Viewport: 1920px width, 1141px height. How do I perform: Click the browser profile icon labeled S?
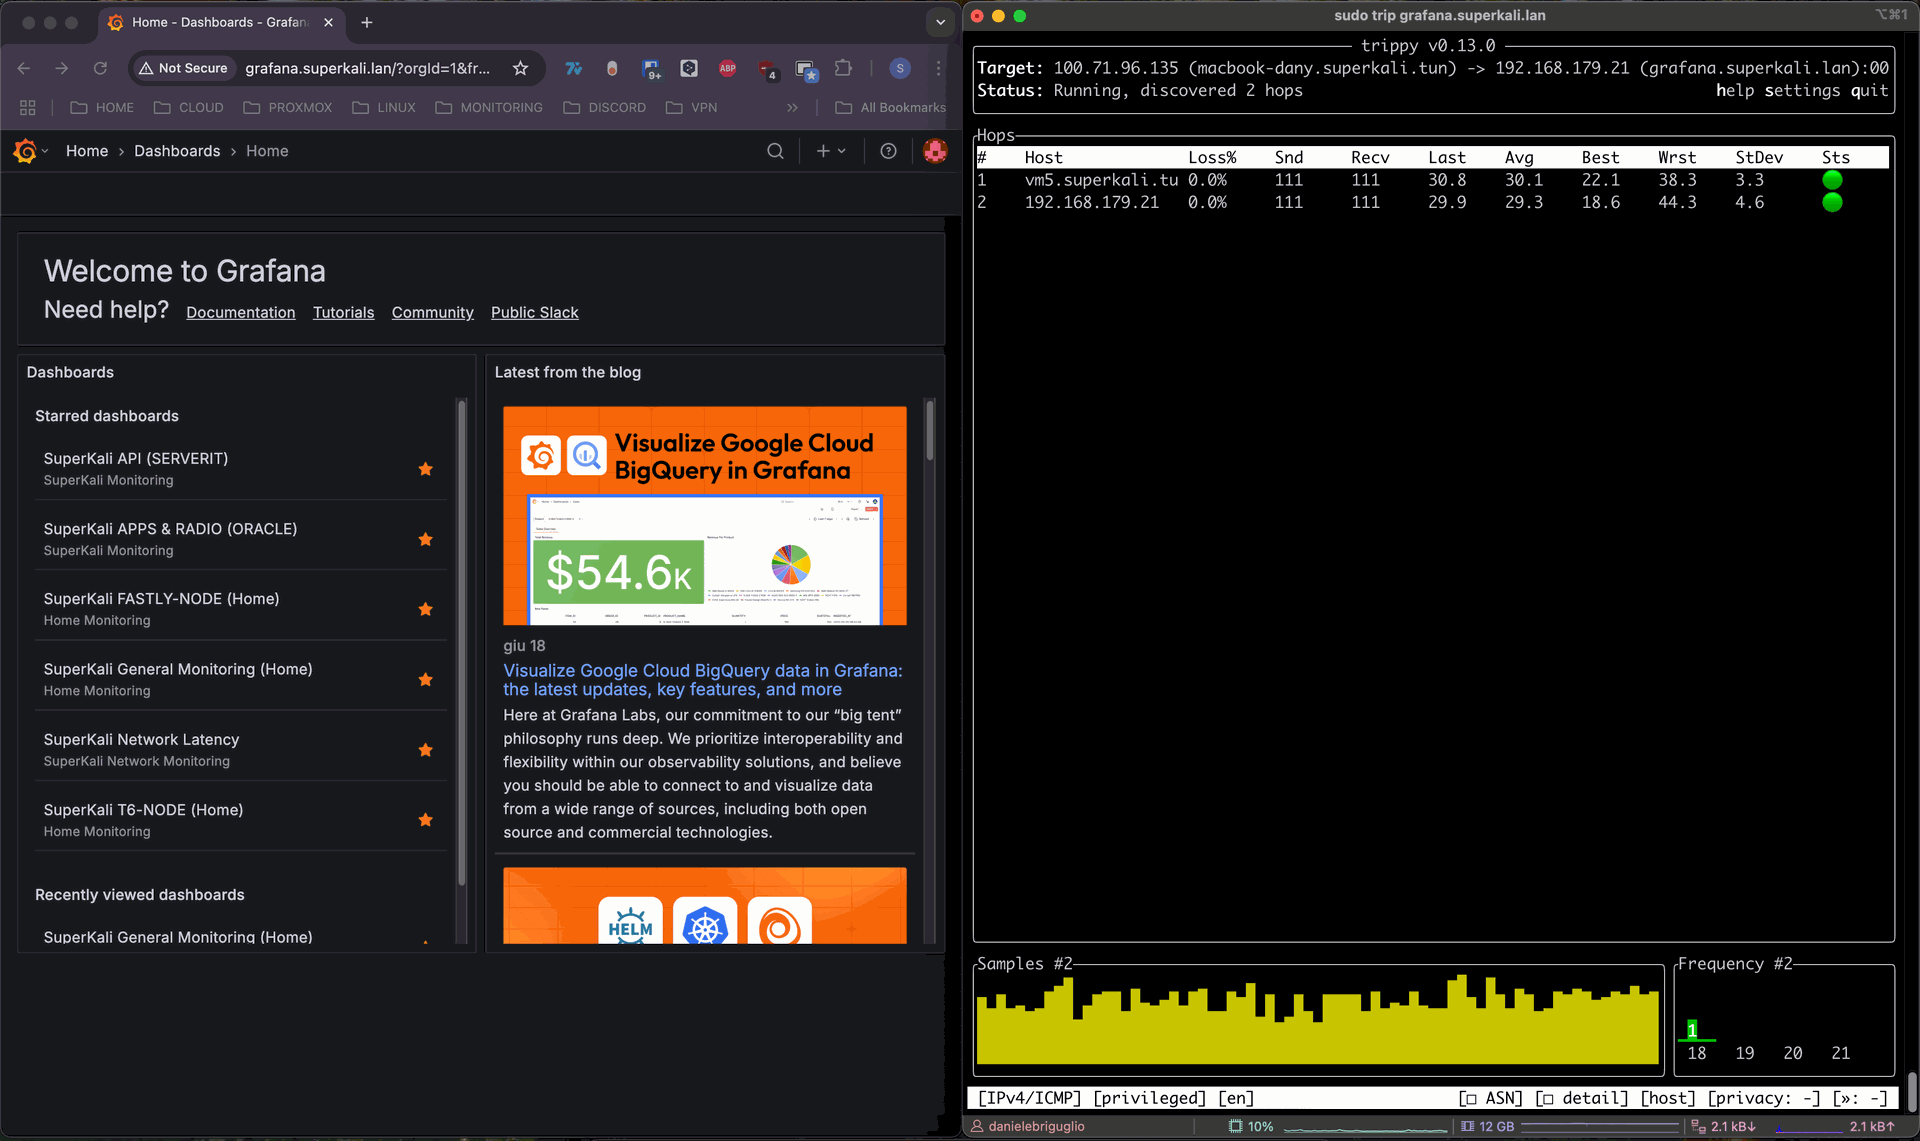click(899, 68)
